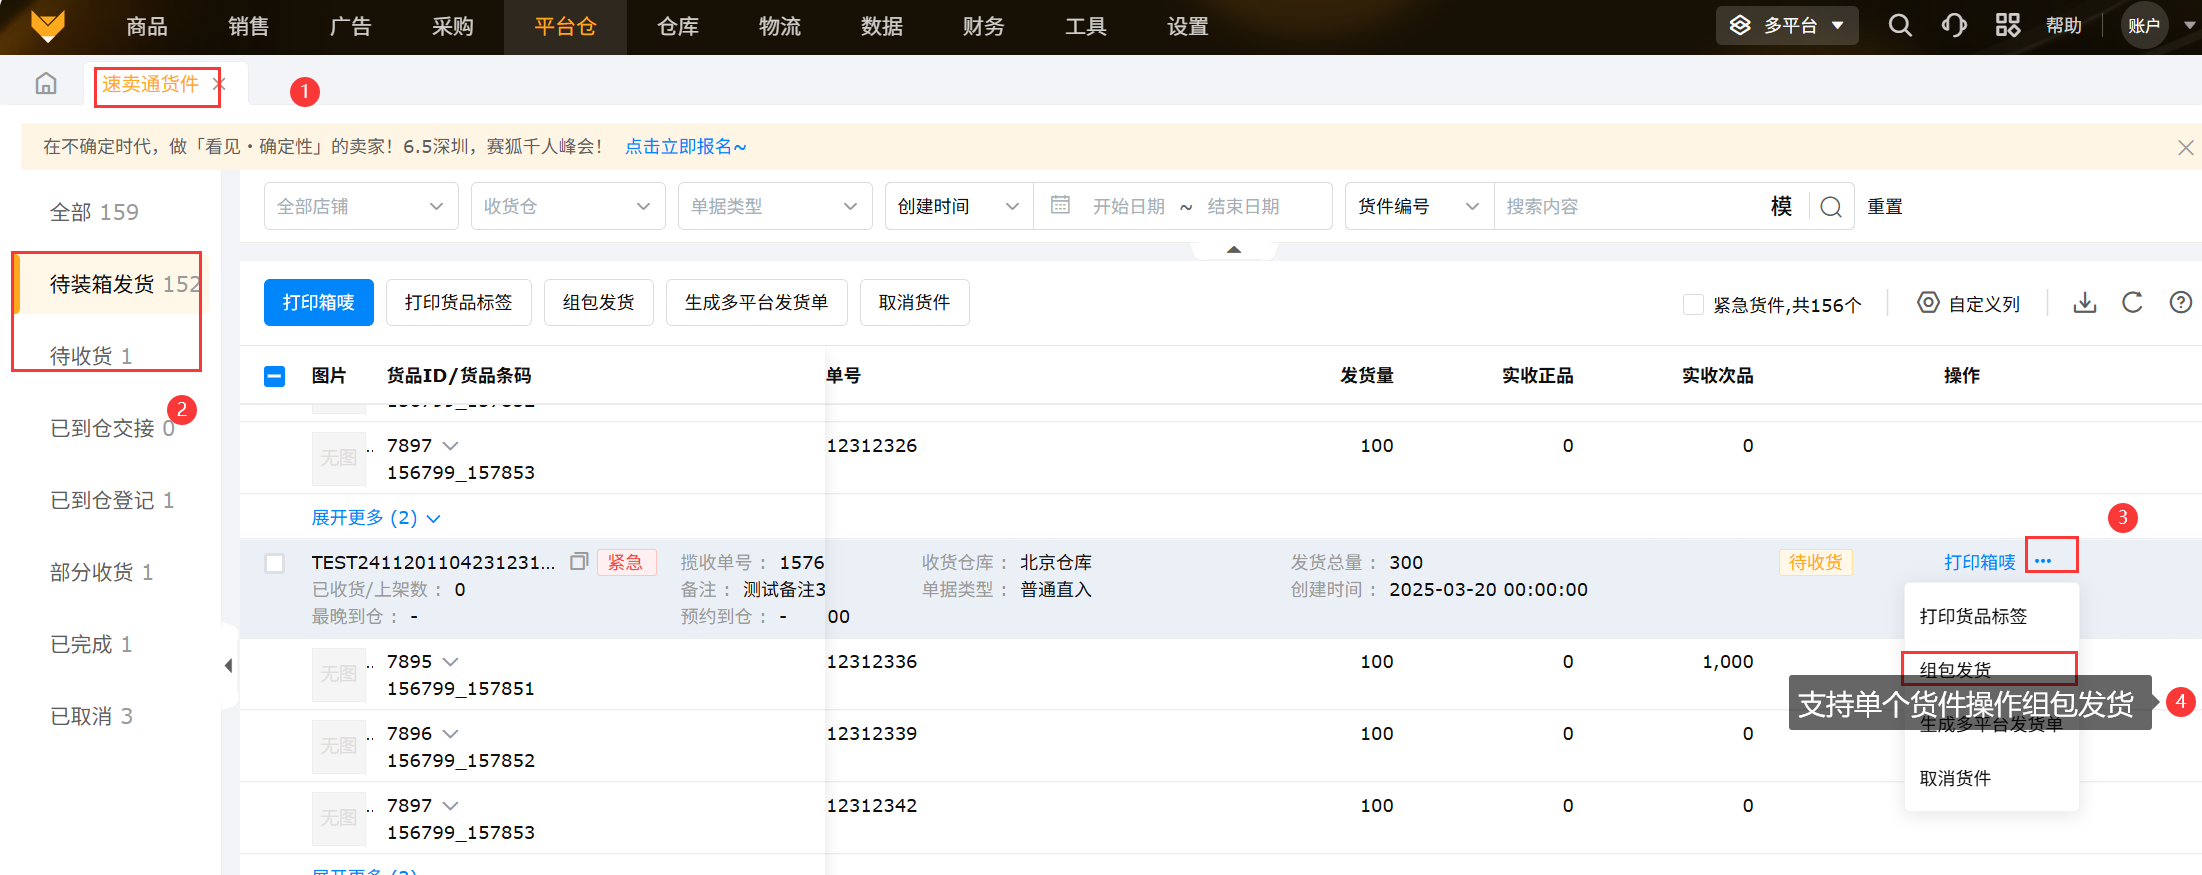Open the 单据类型 dropdown
This screenshot has width=2202, height=875.
774,206
